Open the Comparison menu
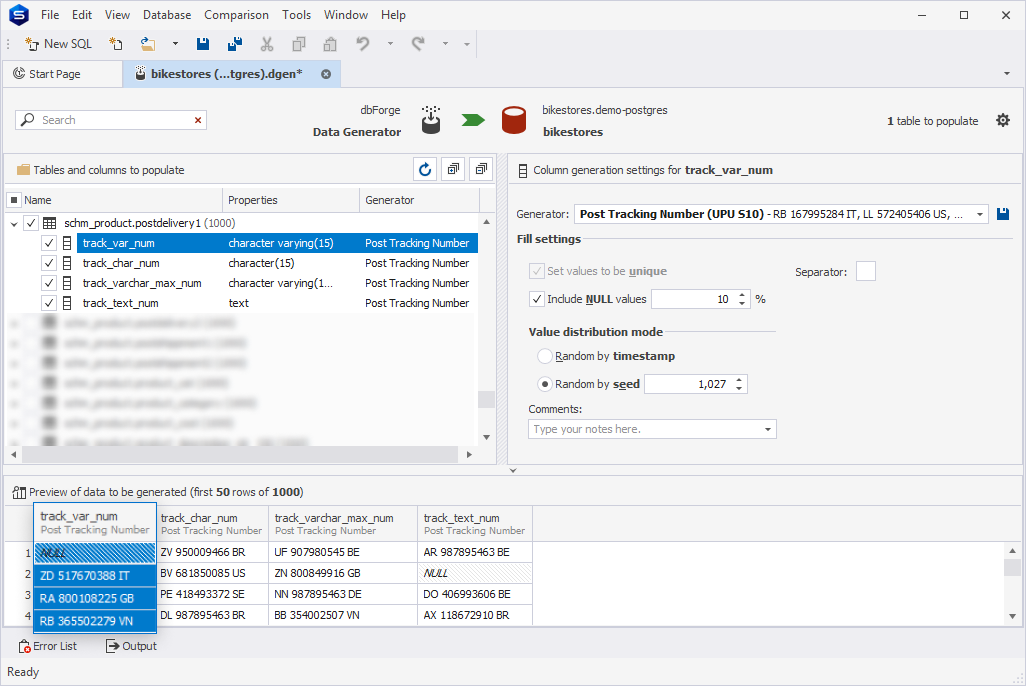The image size is (1026, 686). click(236, 14)
